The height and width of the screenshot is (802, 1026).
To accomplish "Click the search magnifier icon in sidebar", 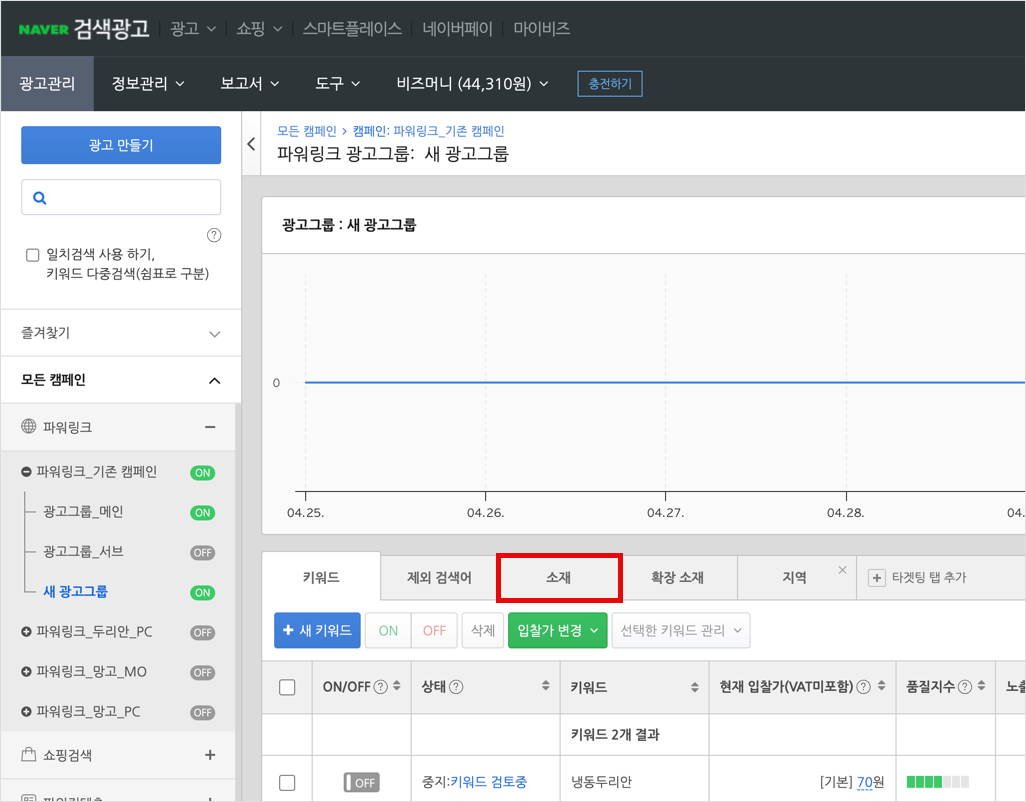I will (40, 198).
